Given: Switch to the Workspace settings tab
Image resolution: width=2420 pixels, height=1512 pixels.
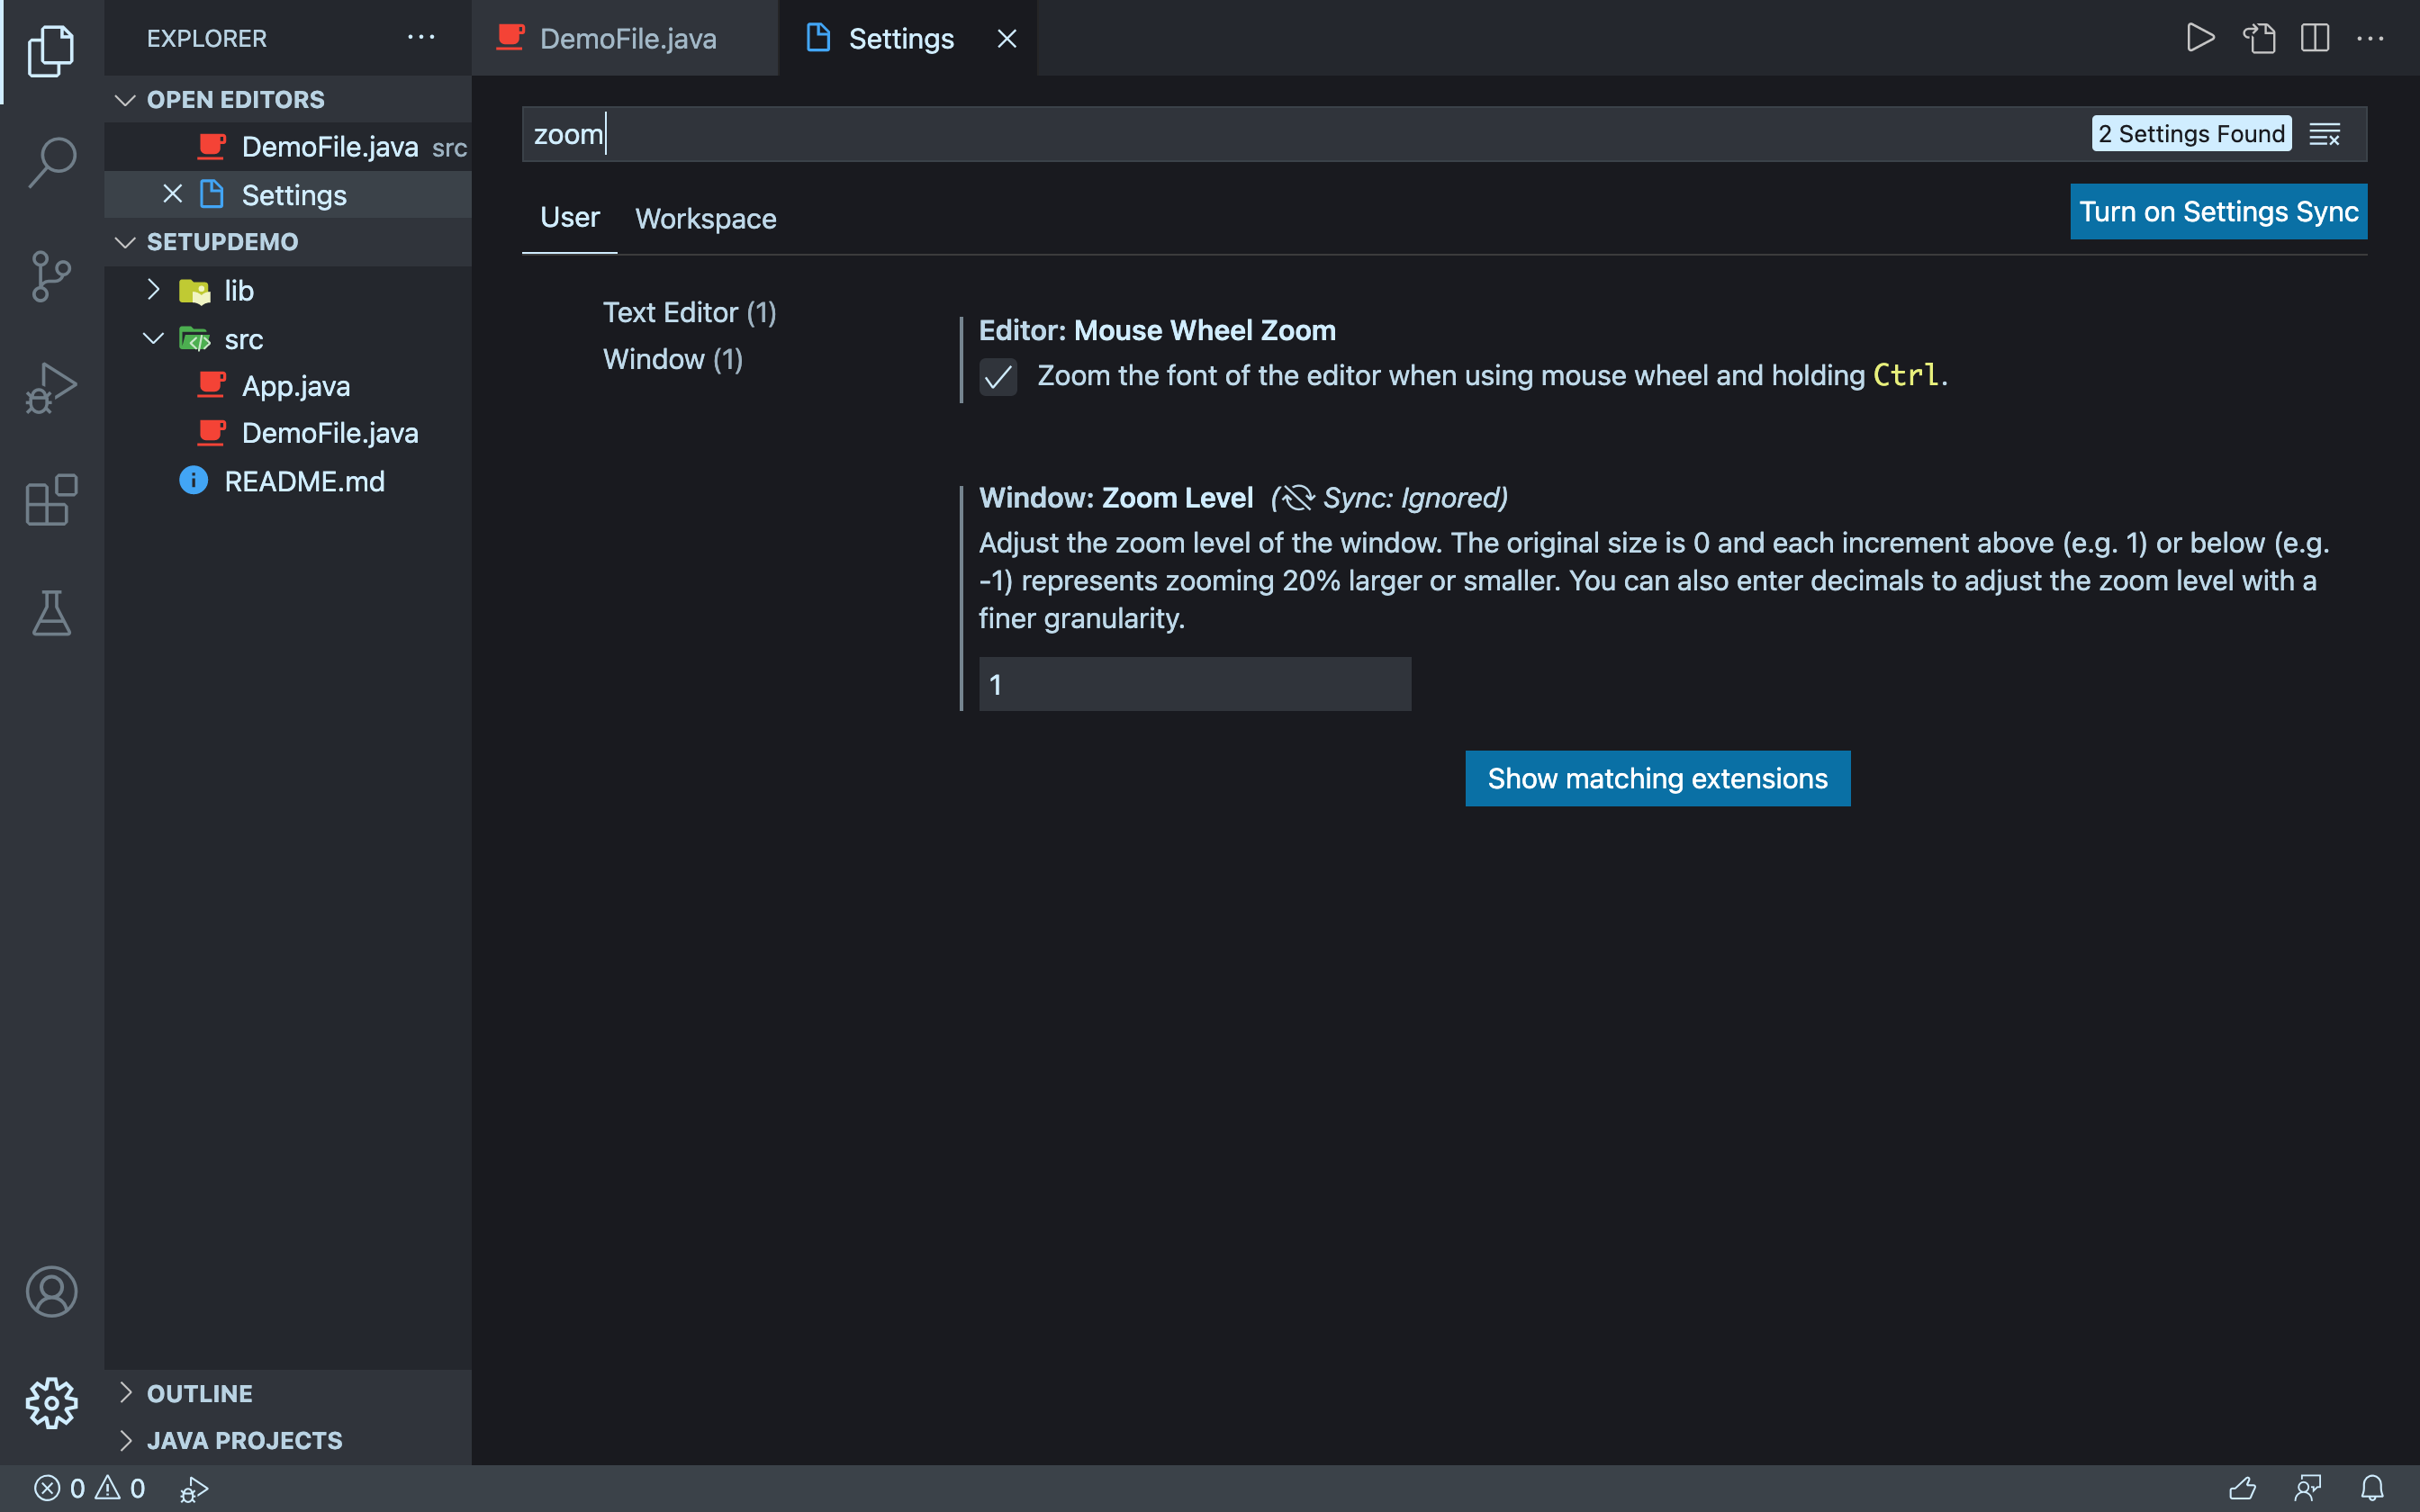Looking at the screenshot, I should pyautogui.click(x=704, y=218).
